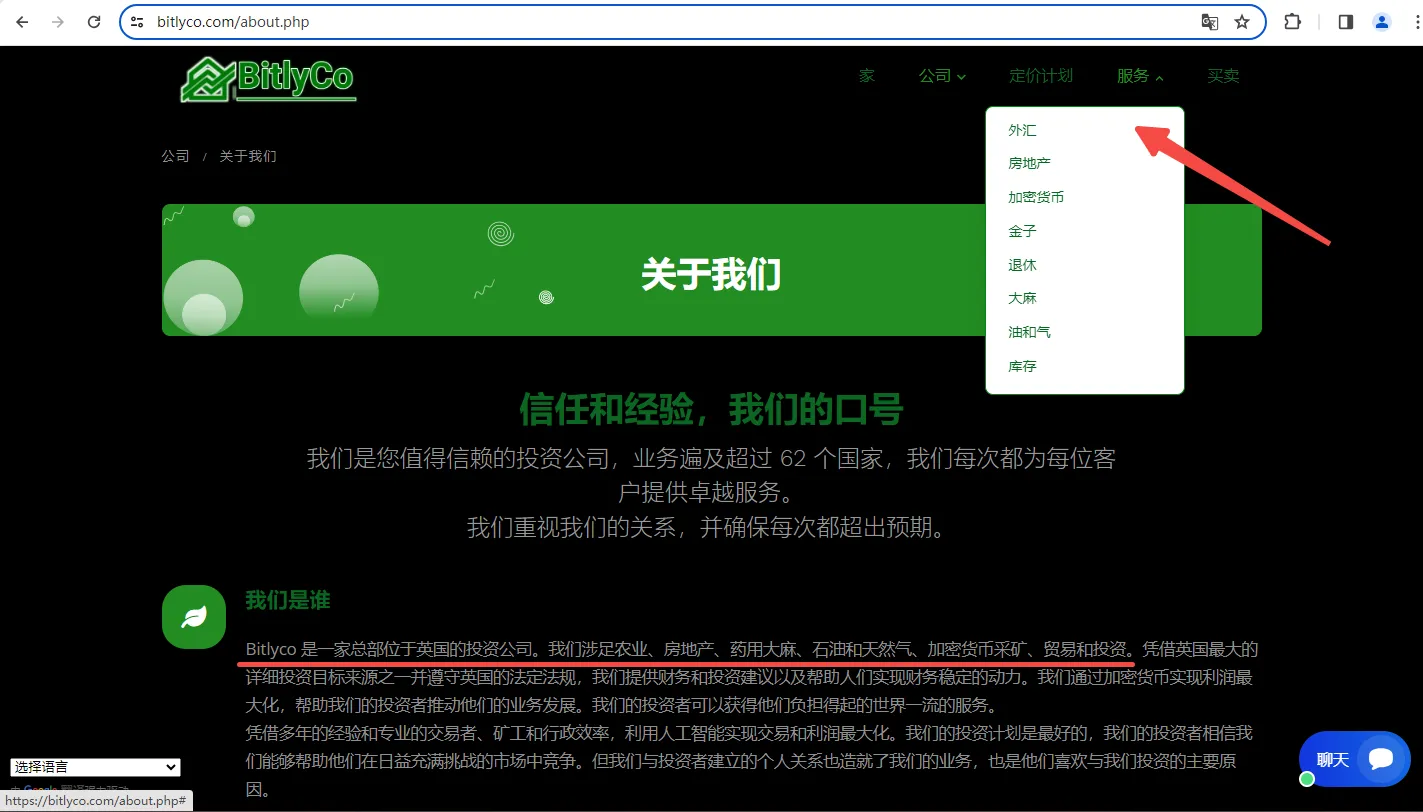The width and height of the screenshot is (1423, 812).
Task: Open the 家 nav menu item
Action: click(x=867, y=76)
